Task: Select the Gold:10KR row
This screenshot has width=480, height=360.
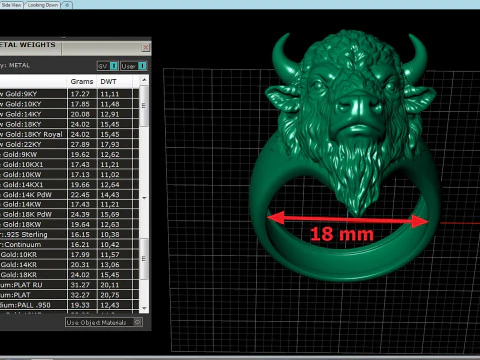Action: (69, 255)
